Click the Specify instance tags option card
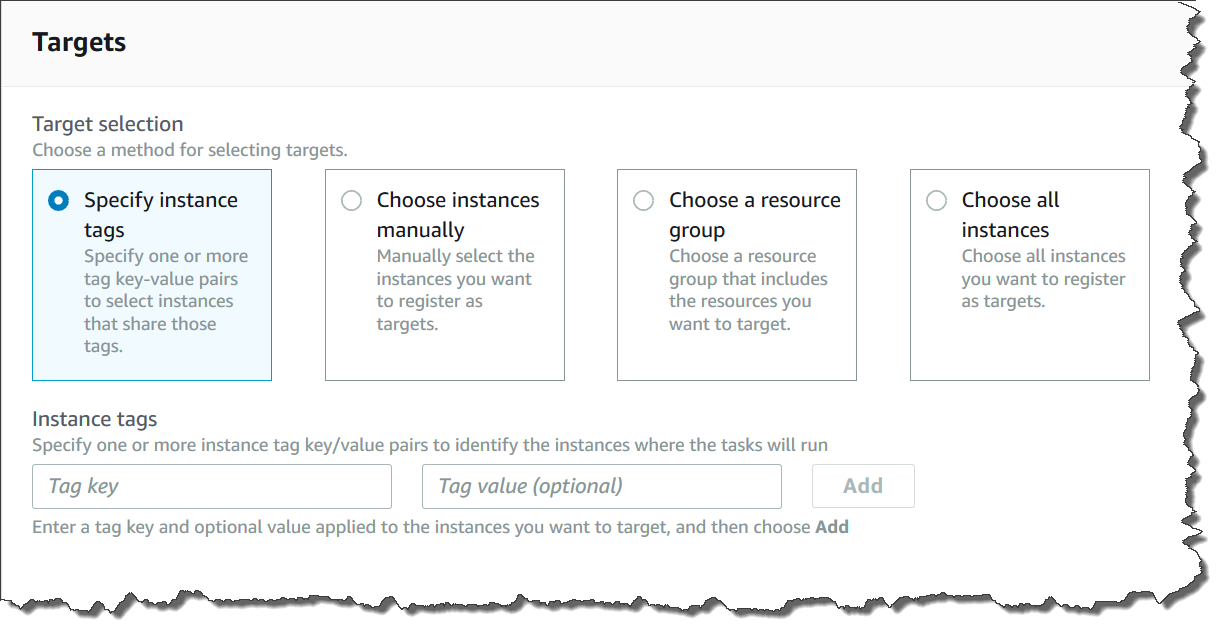Screen dimensions: 1225x637 [152, 275]
